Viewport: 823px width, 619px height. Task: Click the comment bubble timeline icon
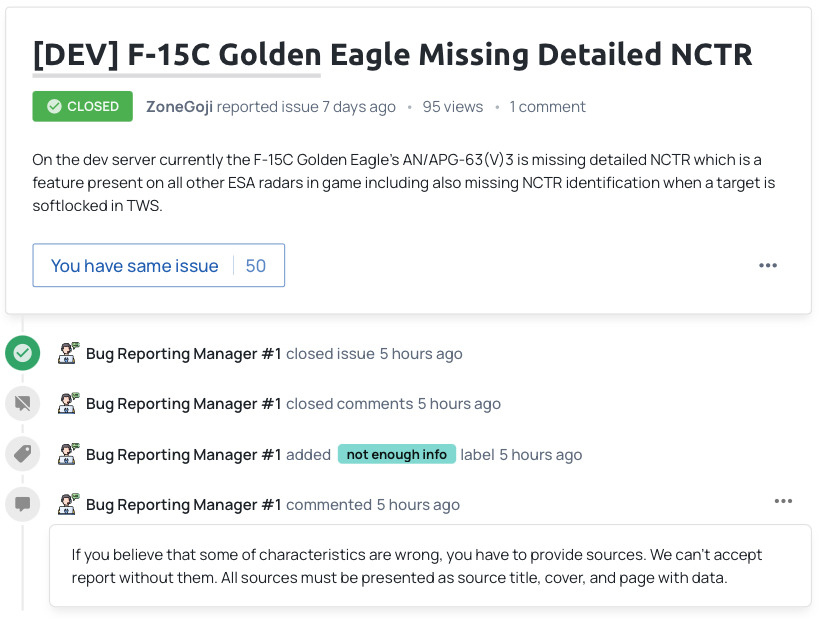[22, 504]
